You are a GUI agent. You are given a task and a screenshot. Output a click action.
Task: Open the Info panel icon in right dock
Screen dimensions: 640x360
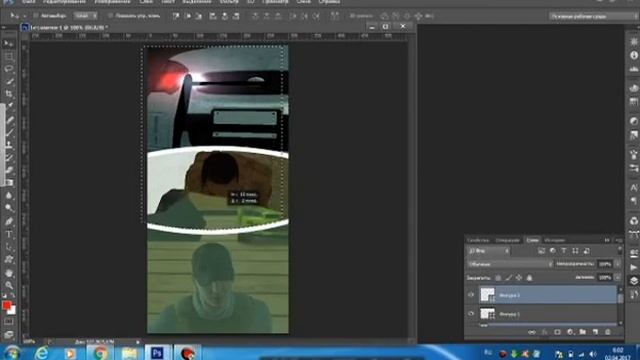[x=633, y=55]
